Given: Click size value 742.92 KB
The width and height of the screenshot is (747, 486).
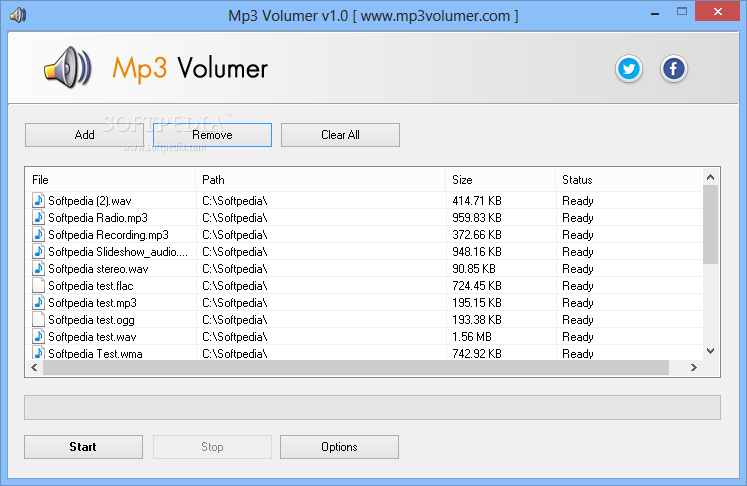Looking at the screenshot, I should tap(477, 354).
